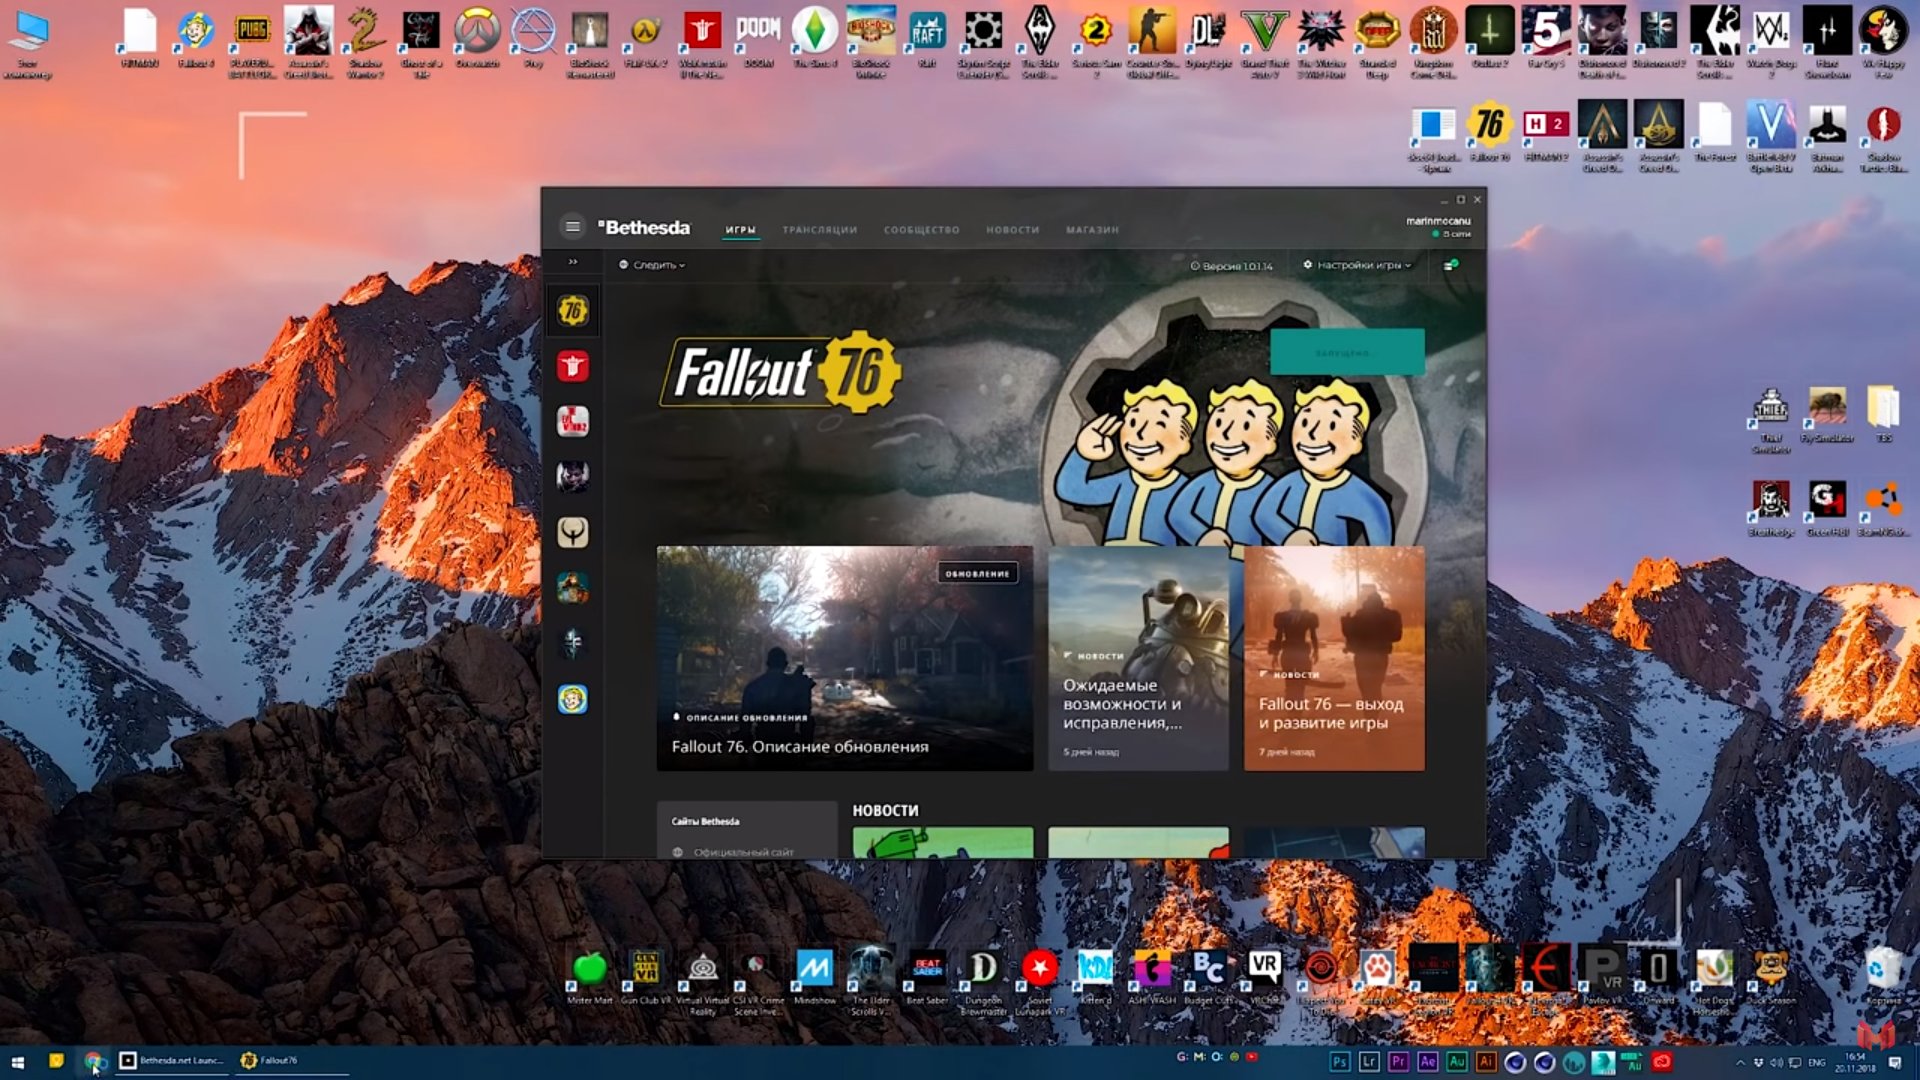The width and height of the screenshot is (1920, 1080).
Task: Select Fallout 76 in launcher sidebar
Action: point(572,311)
